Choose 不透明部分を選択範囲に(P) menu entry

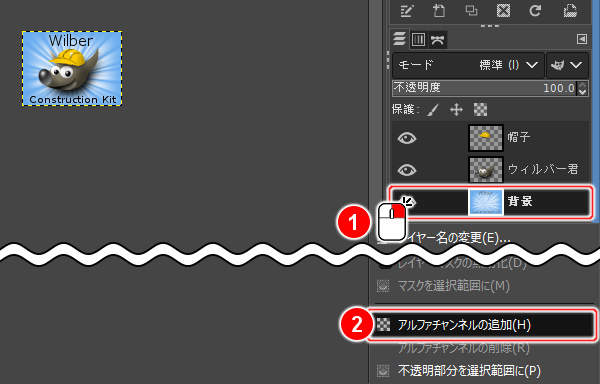click(x=469, y=370)
